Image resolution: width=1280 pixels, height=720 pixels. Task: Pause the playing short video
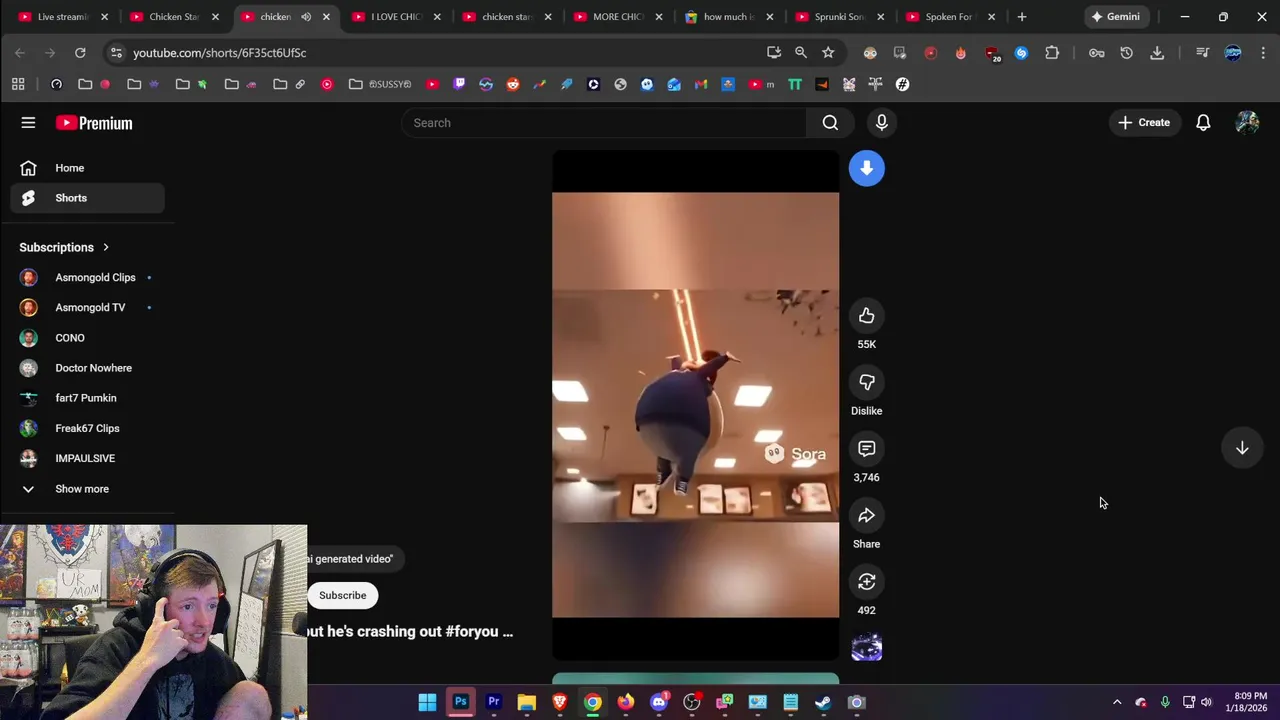coord(695,405)
